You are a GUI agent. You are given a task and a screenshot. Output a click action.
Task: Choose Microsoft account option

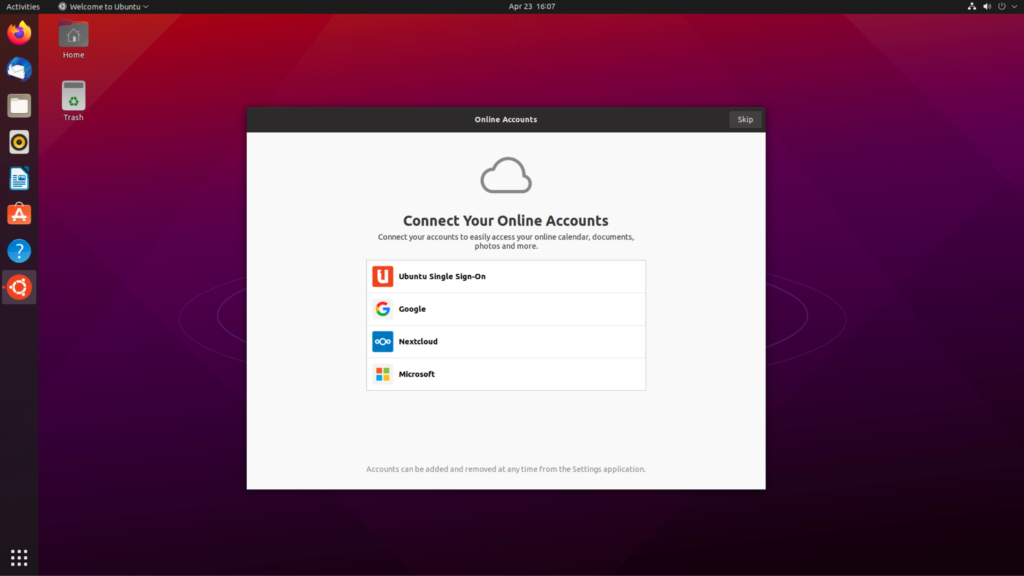tap(506, 374)
